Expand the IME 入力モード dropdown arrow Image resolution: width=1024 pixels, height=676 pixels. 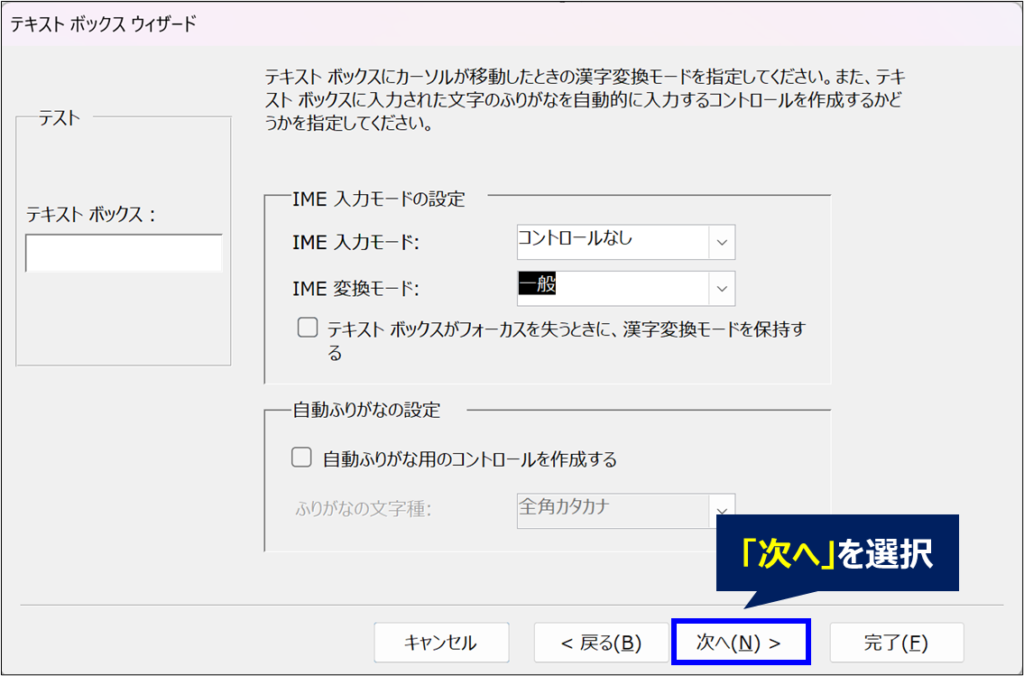pyautogui.click(x=722, y=243)
